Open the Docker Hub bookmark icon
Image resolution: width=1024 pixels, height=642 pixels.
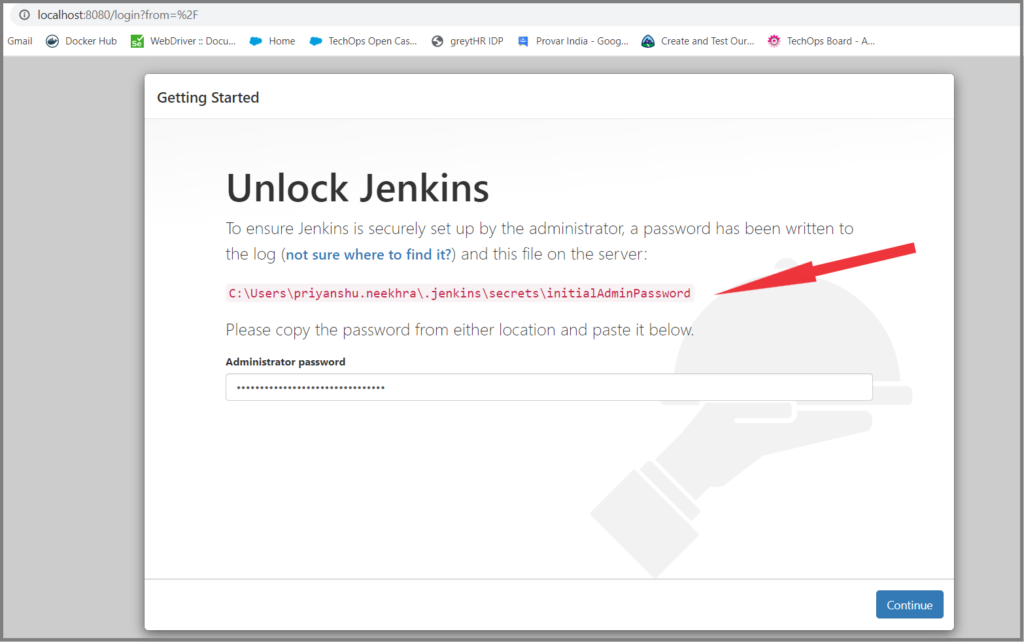pyautogui.click(x=52, y=41)
